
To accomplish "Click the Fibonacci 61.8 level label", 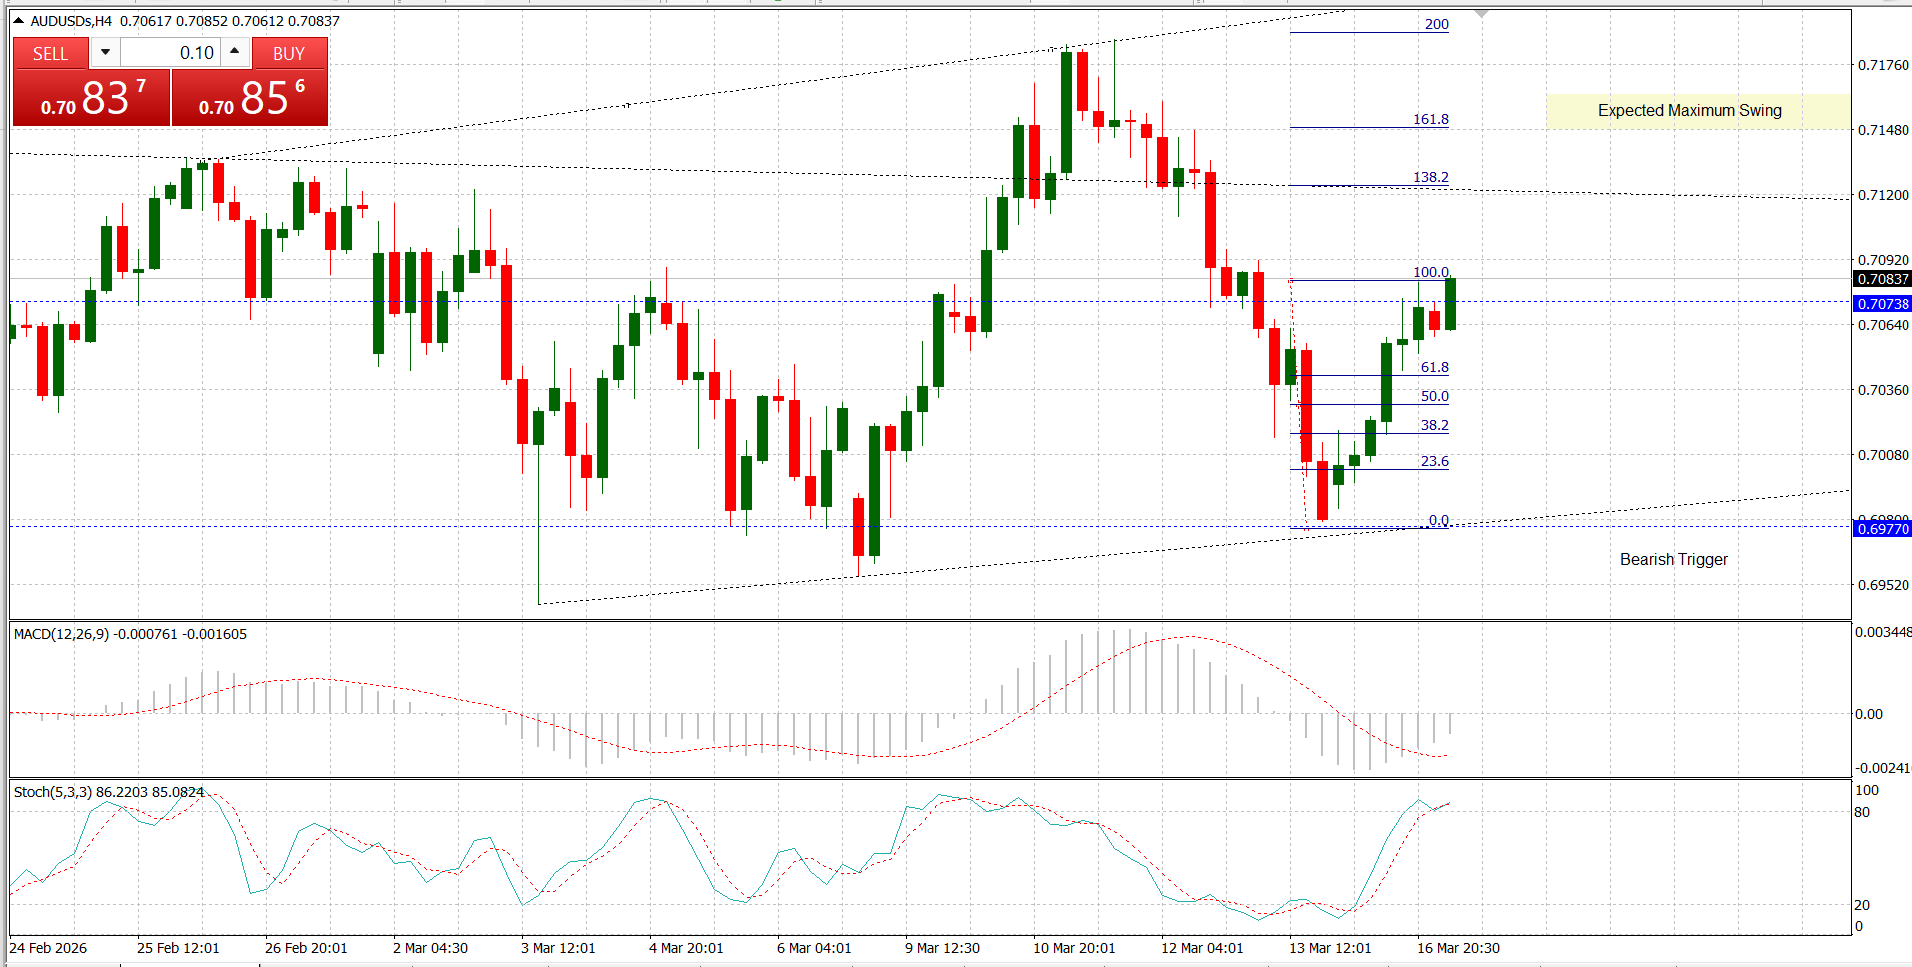I will (1434, 367).
